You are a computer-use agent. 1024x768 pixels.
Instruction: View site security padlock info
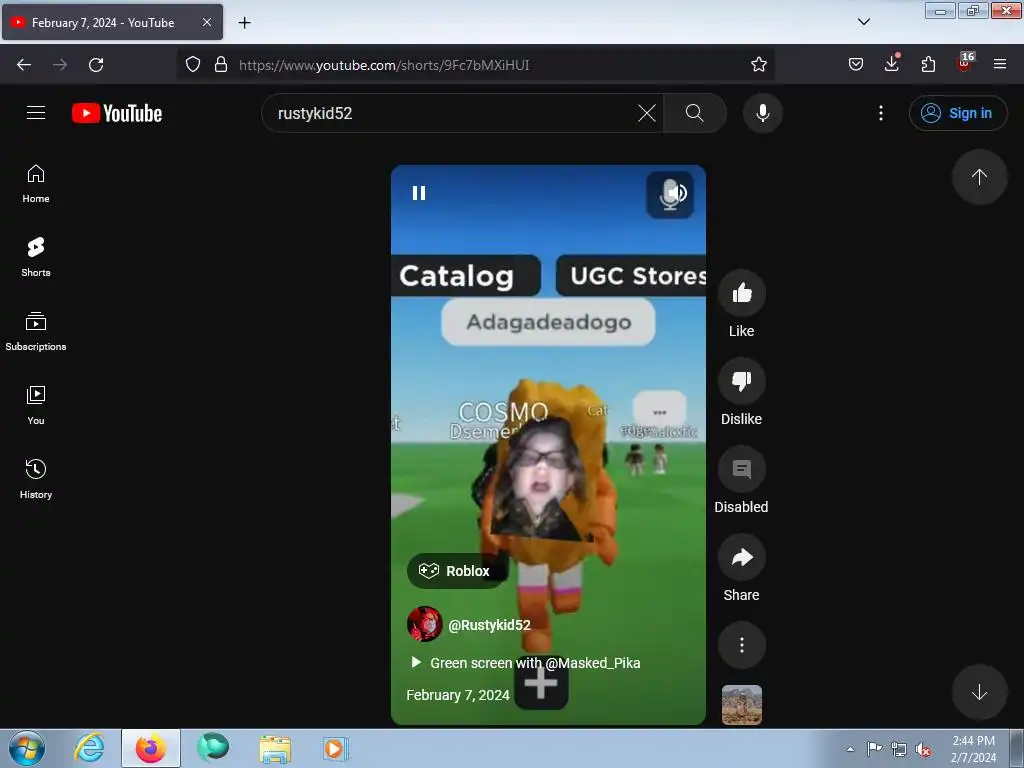pos(221,64)
